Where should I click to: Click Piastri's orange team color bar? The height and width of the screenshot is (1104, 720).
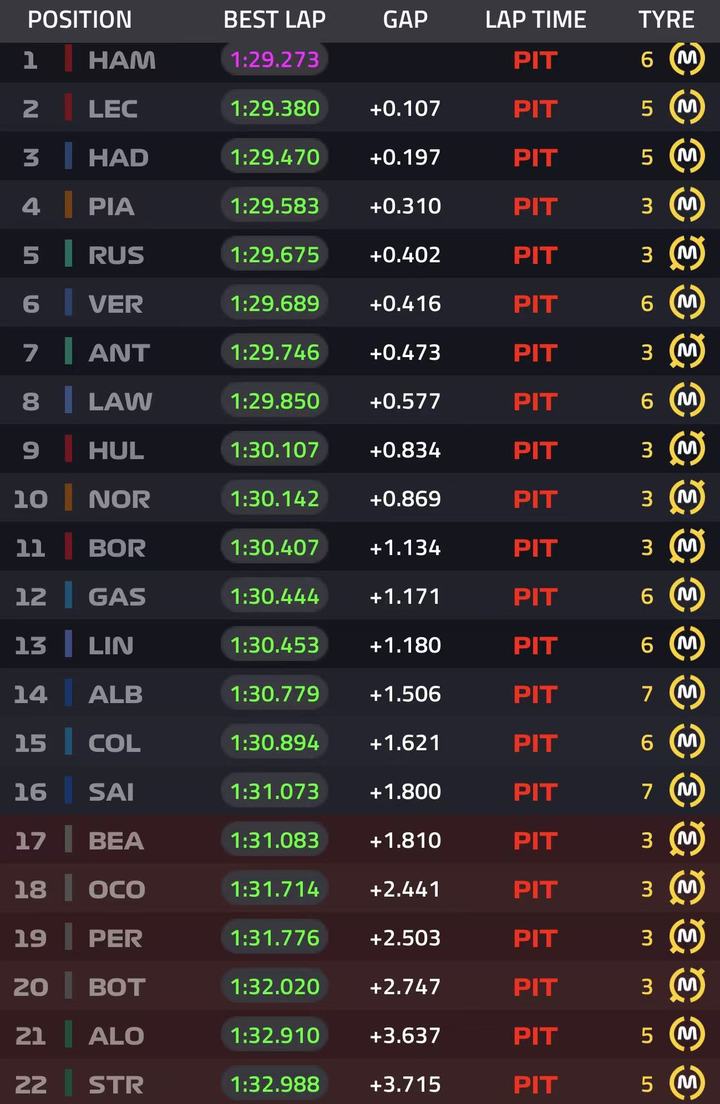coord(68,206)
